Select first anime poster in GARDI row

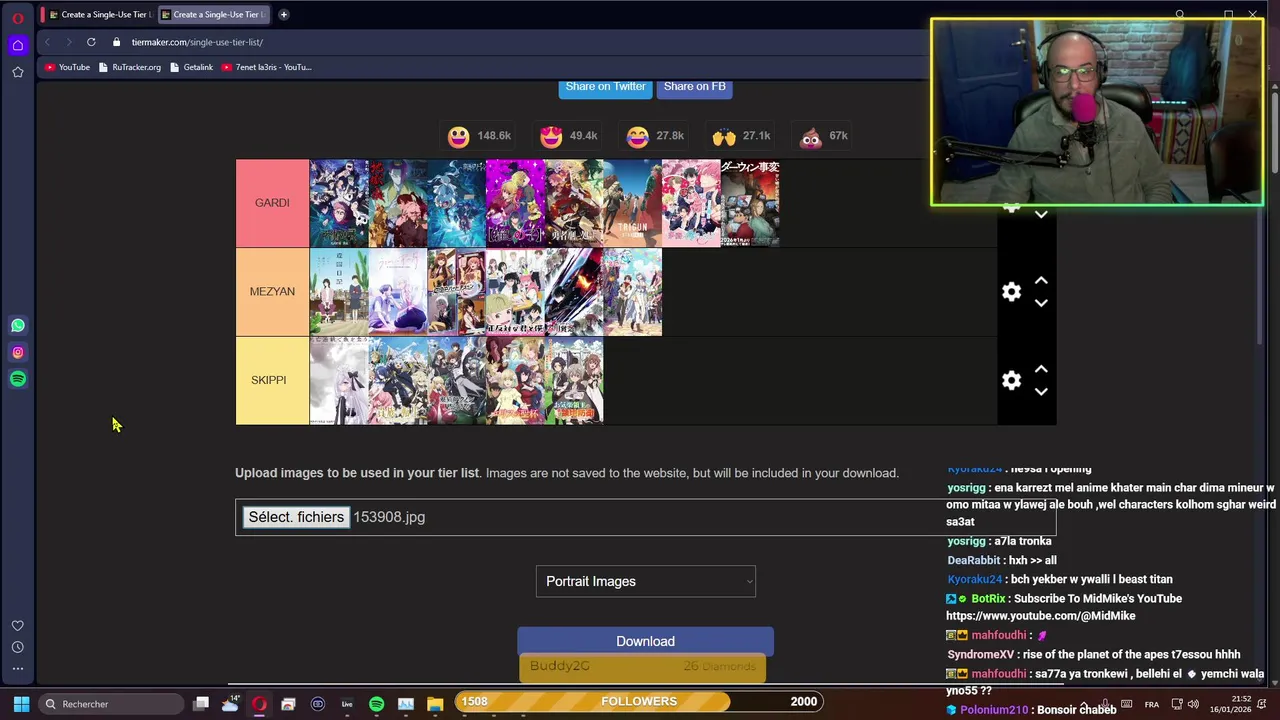(x=339, y=203)
